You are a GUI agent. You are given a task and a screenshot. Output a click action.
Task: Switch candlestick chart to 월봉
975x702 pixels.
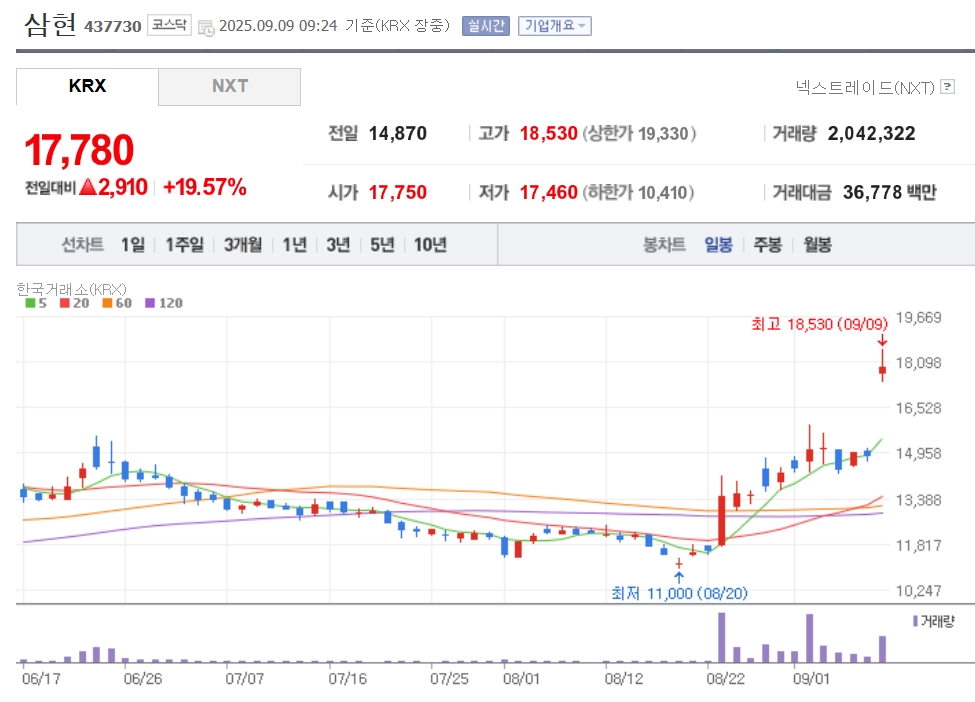click(x=817, y=244)
